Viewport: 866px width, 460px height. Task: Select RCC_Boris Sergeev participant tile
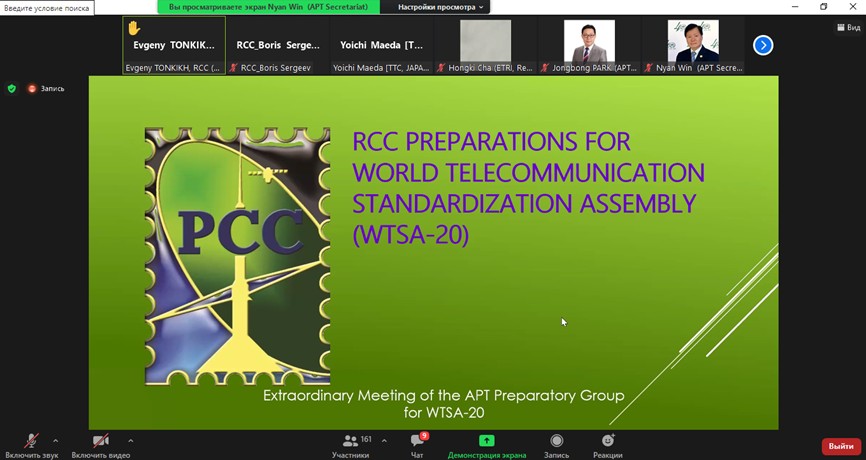pos(278,45)
